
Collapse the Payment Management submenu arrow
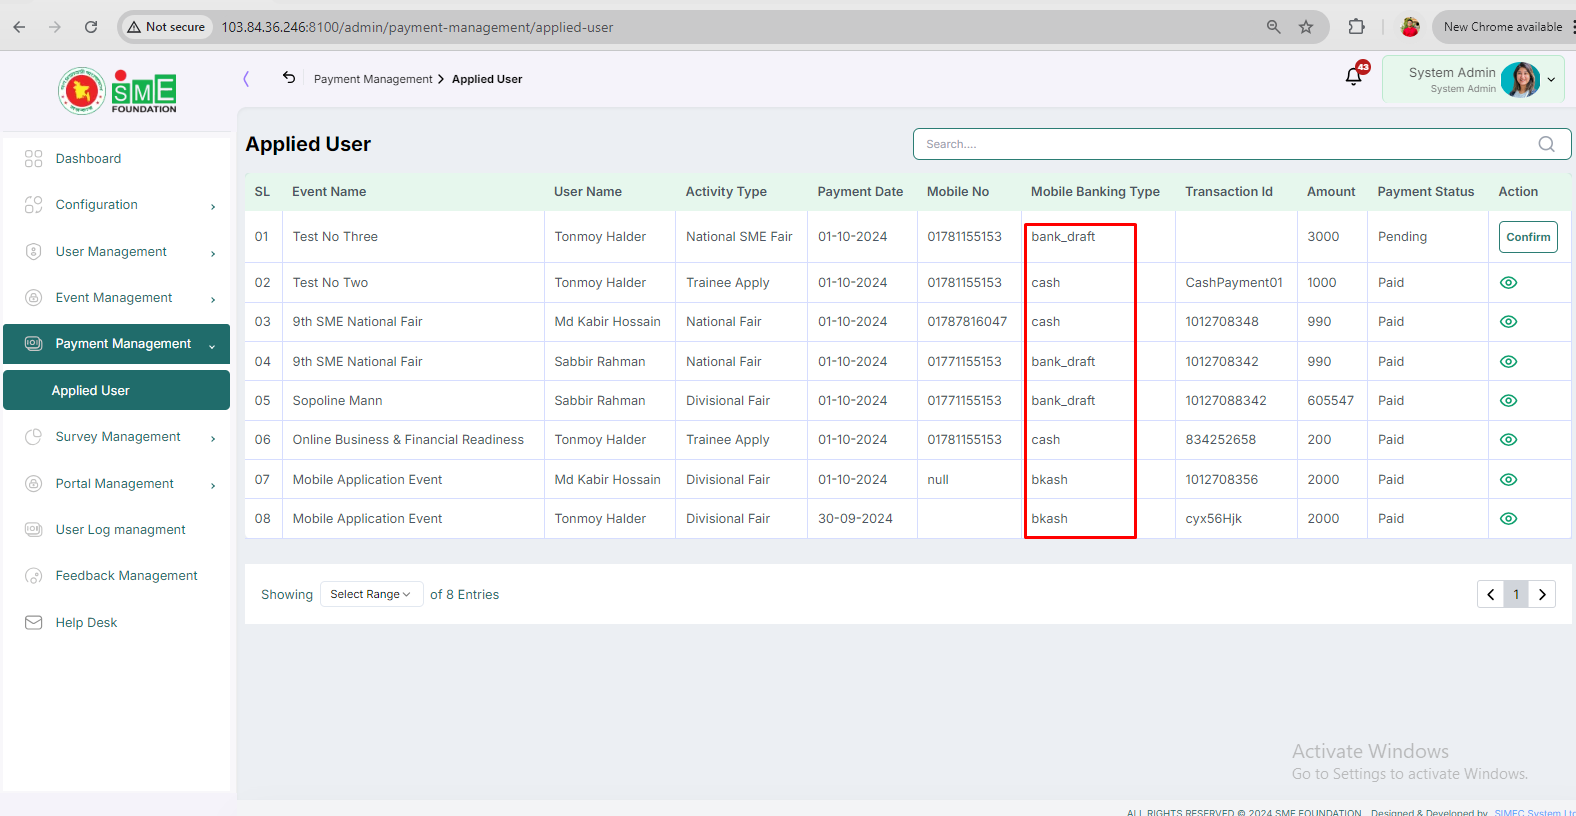[x=212, y=346]
